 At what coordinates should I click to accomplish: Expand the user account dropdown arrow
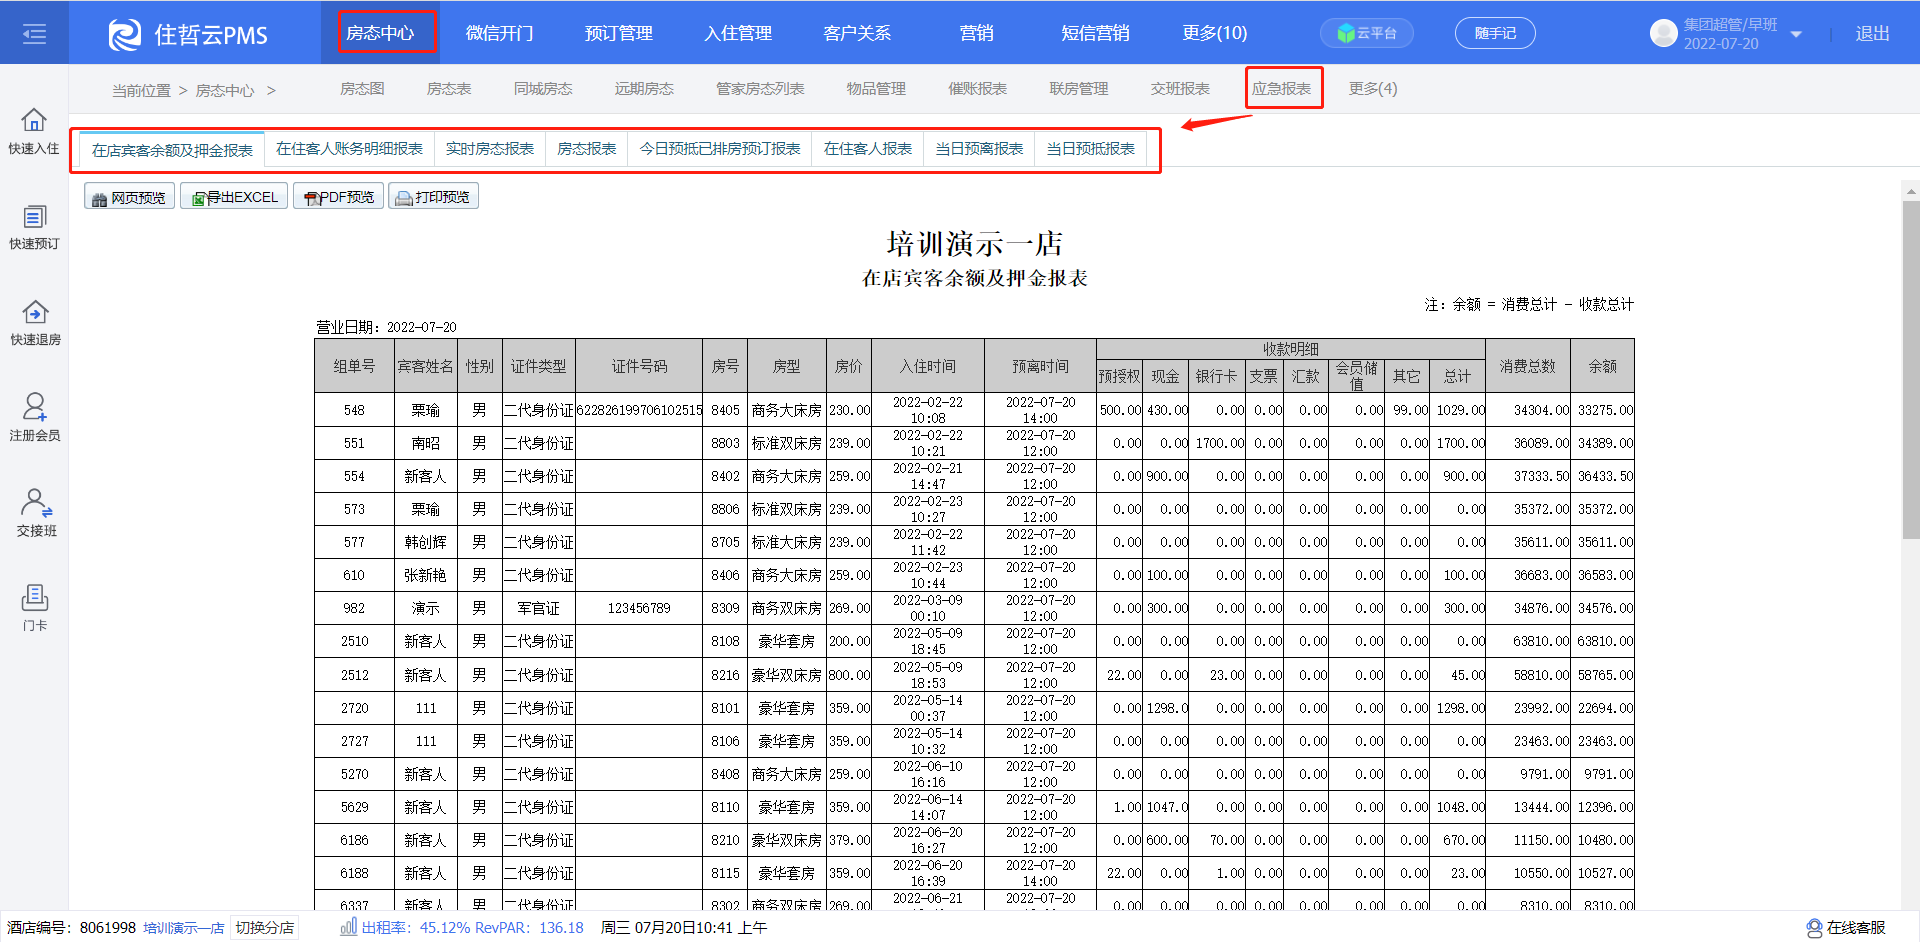(1796, 34)
